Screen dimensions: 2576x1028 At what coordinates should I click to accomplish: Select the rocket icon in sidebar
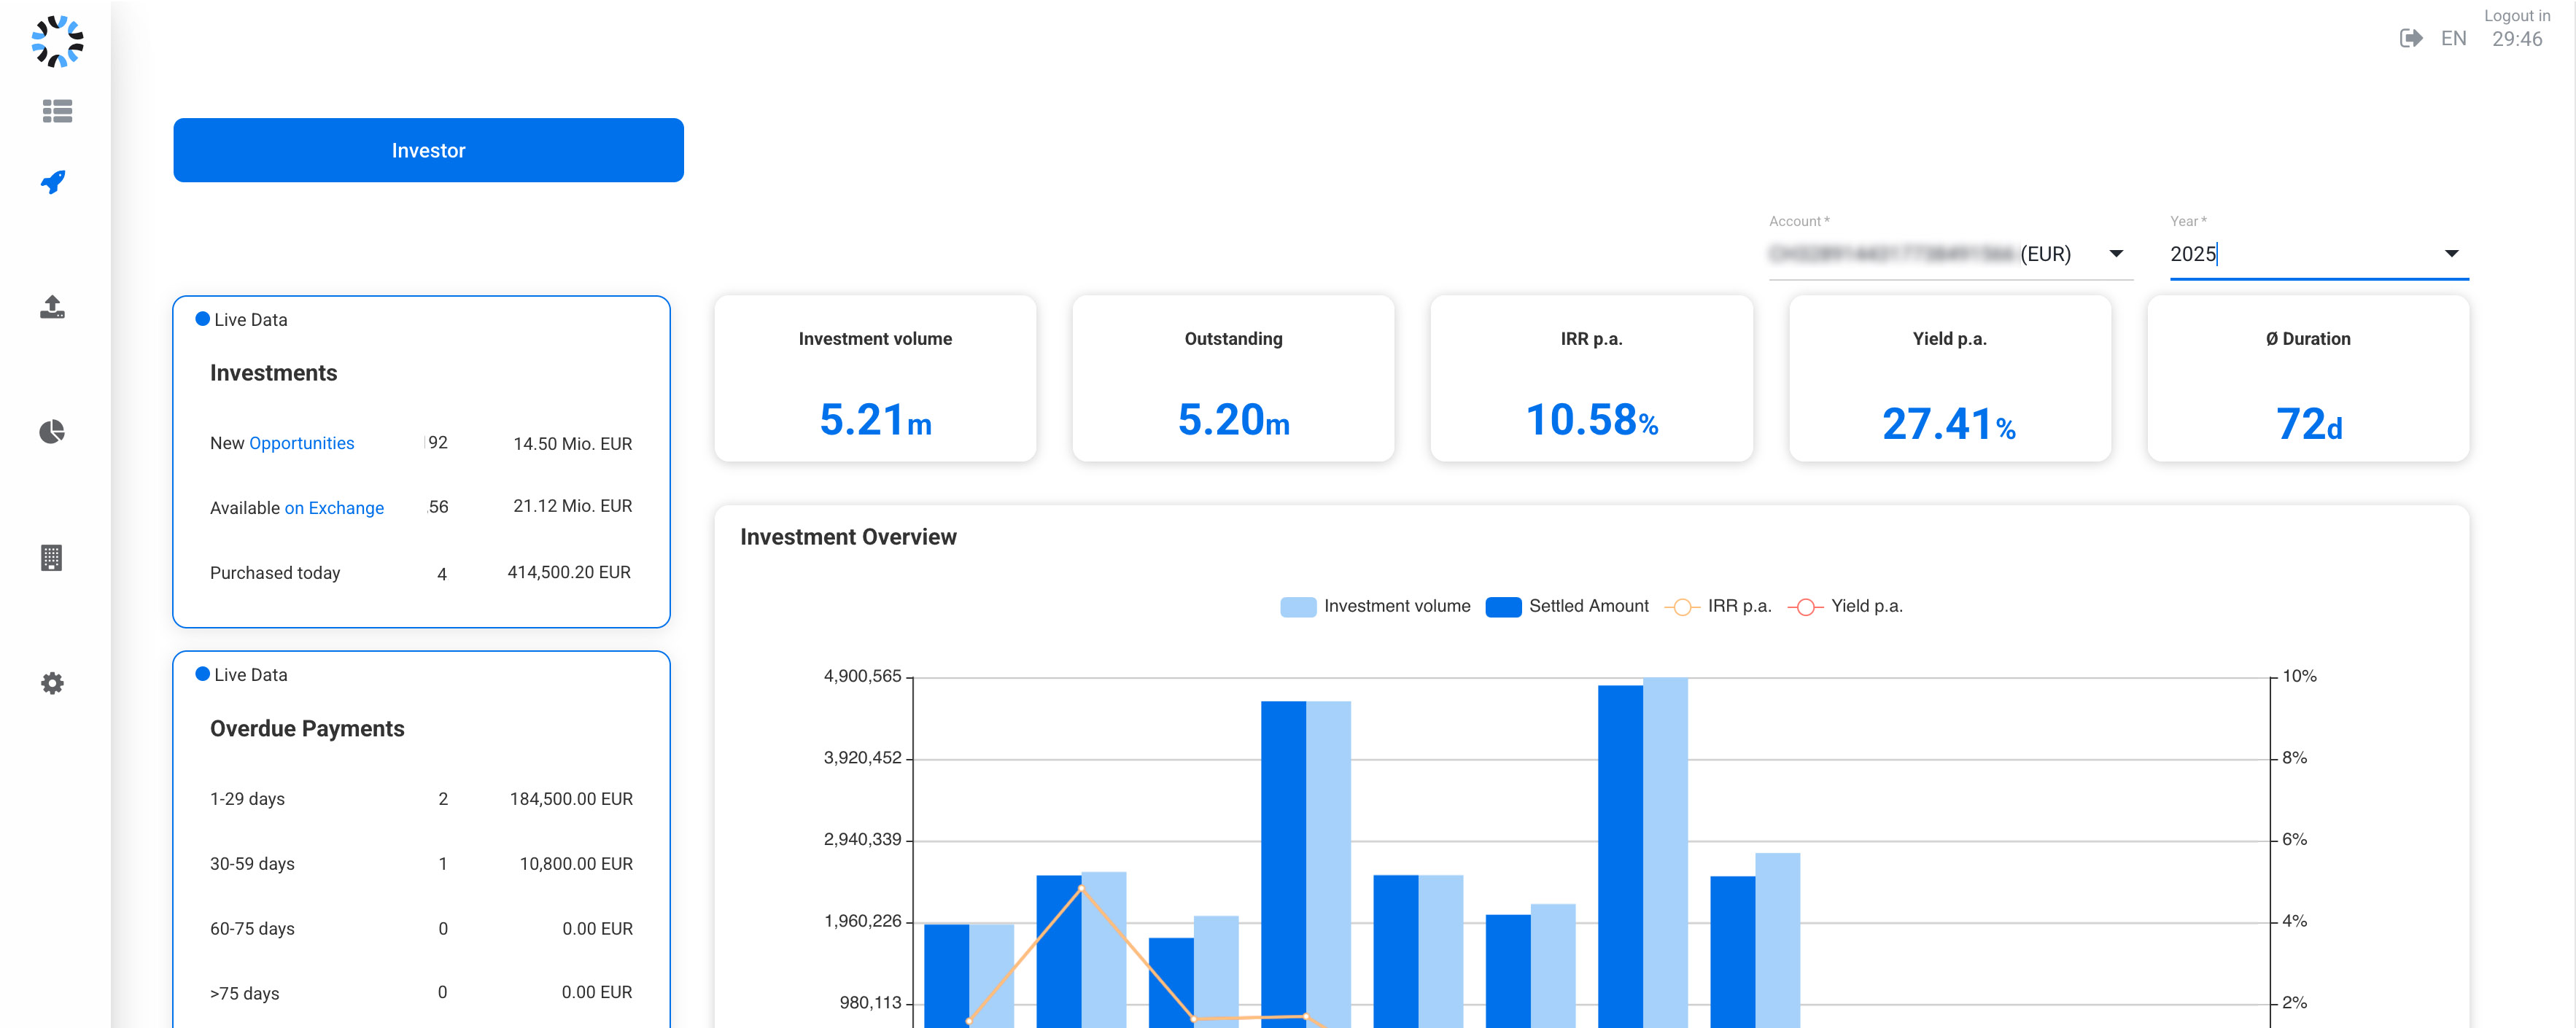(53, 182)
